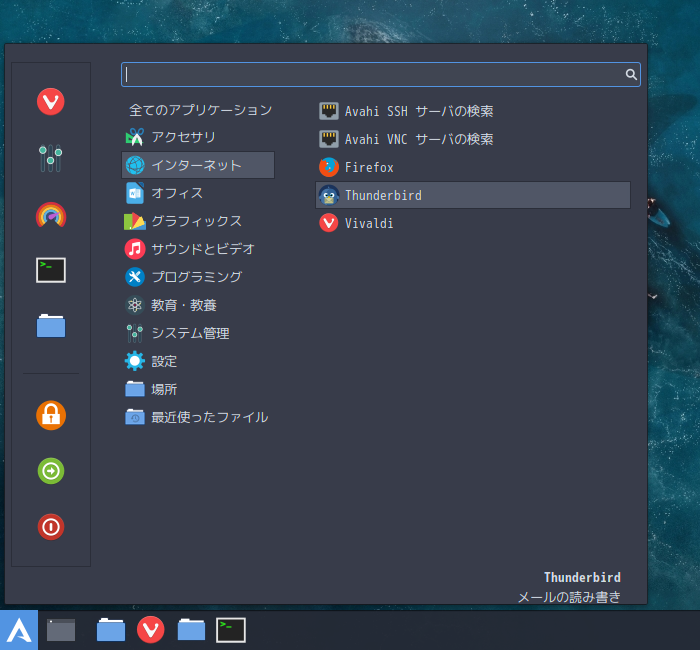Toggle the application menu button on taskbar
This screenshot has width=700, height=650.
click(x=19, y=630)
